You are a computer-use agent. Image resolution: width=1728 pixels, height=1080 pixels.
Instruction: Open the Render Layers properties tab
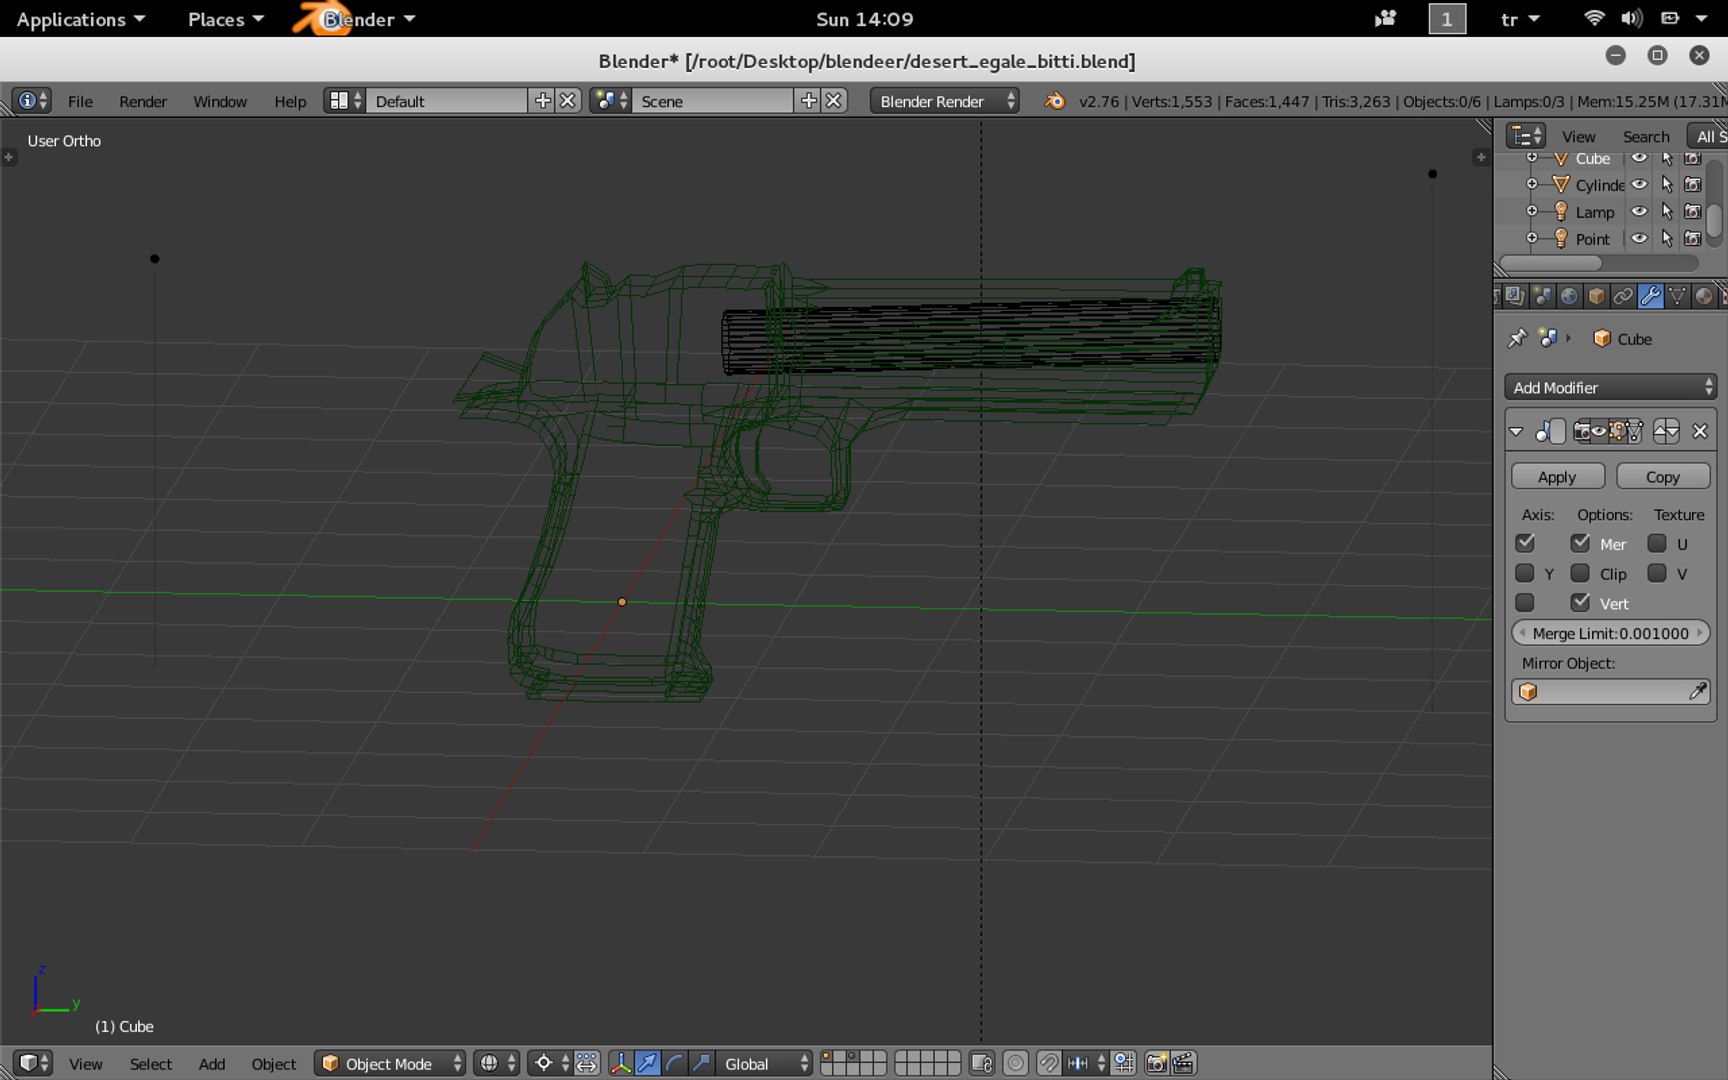tap(1515, 296)
